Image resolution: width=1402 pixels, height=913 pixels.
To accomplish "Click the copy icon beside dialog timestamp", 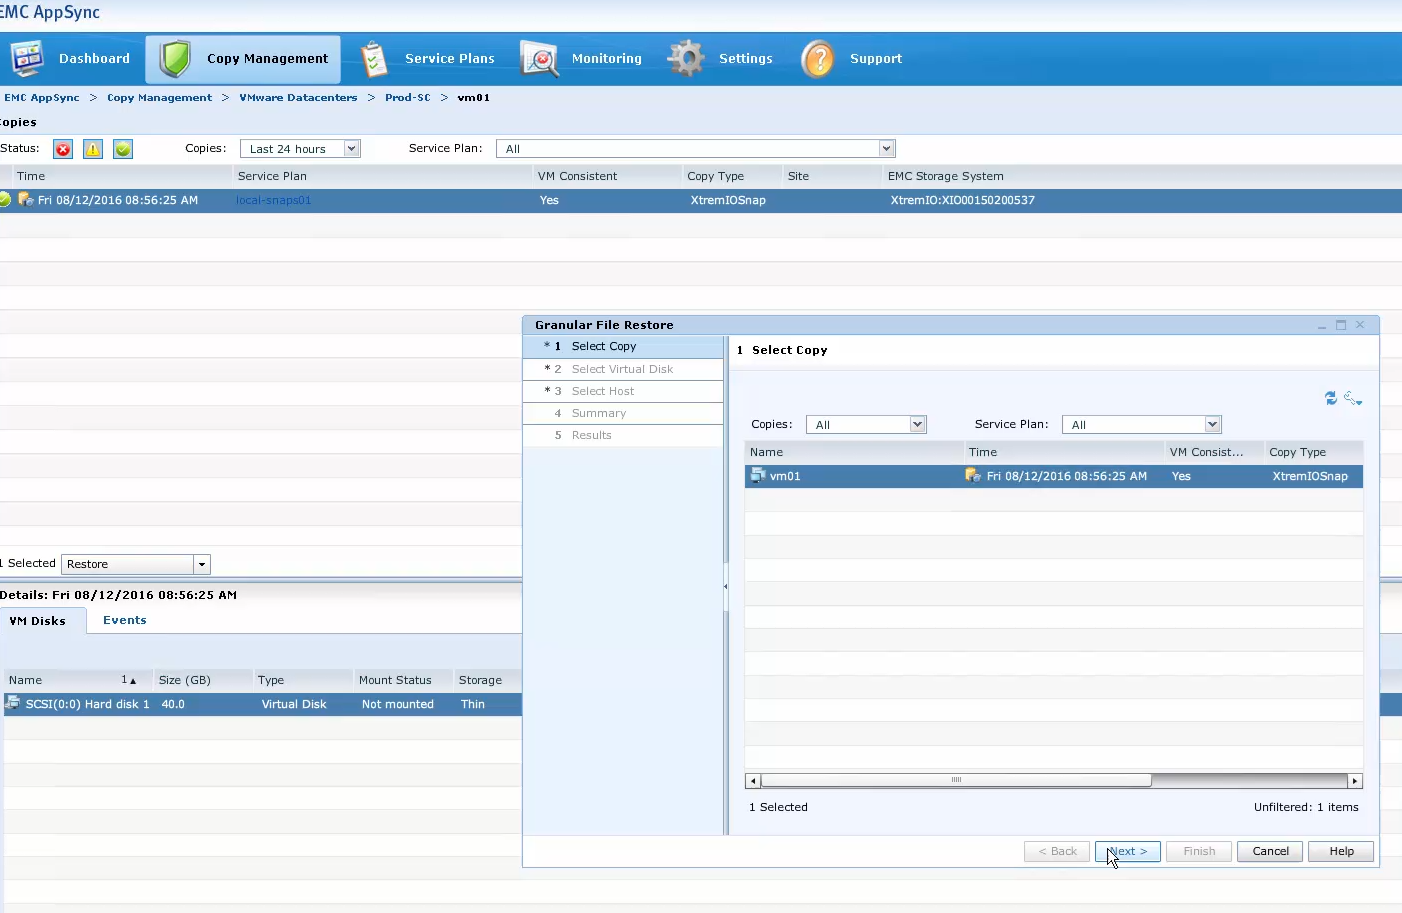I will click(x=973, y=476).
